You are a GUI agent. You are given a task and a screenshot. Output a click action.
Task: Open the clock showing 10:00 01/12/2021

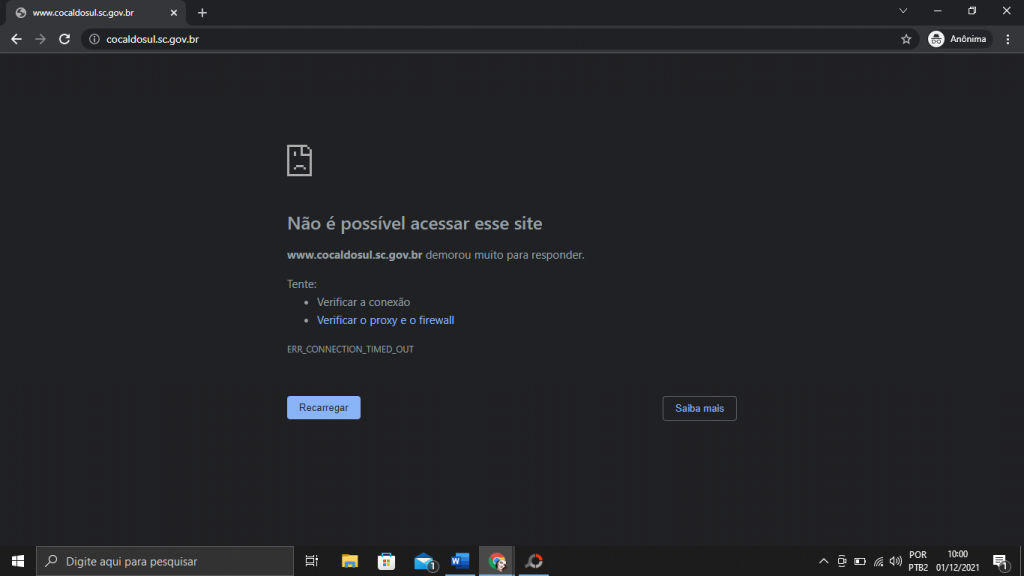(x=957, y=561)
